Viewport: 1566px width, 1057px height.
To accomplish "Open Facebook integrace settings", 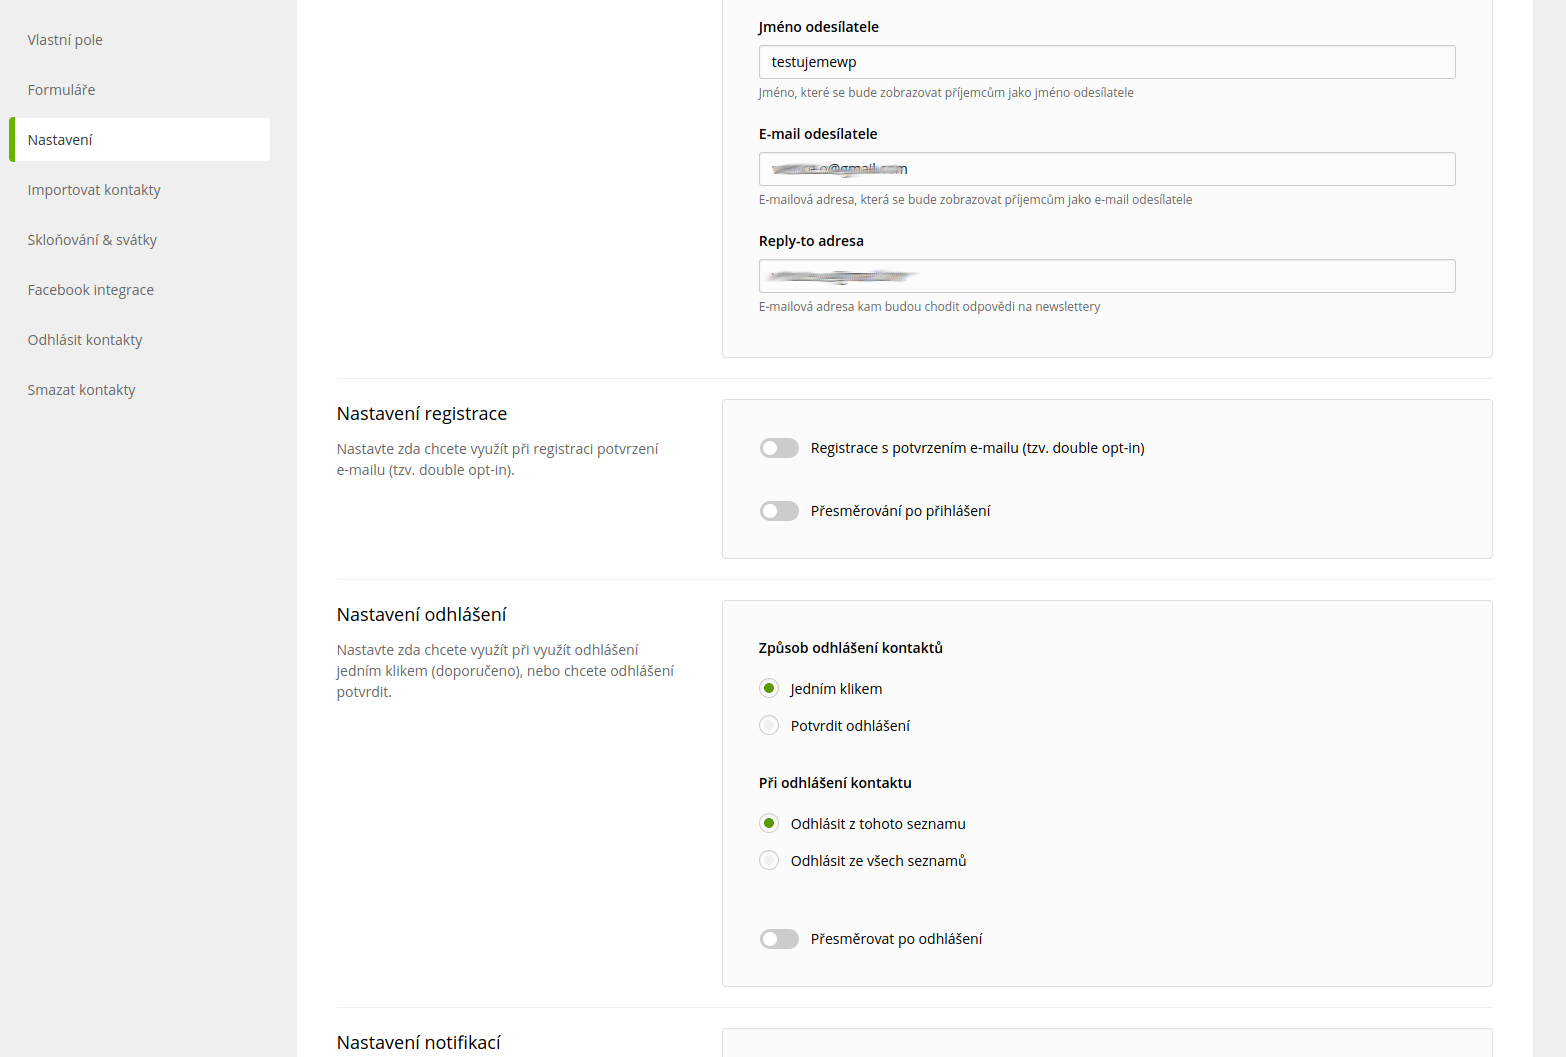I will coord(91,290).
